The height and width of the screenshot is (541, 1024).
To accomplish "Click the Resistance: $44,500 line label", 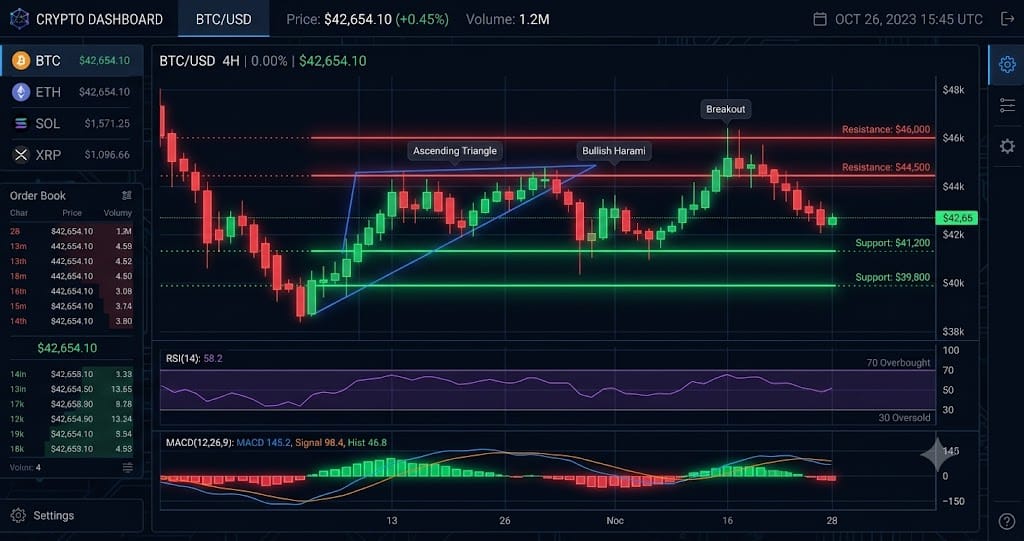I will 886,167.
